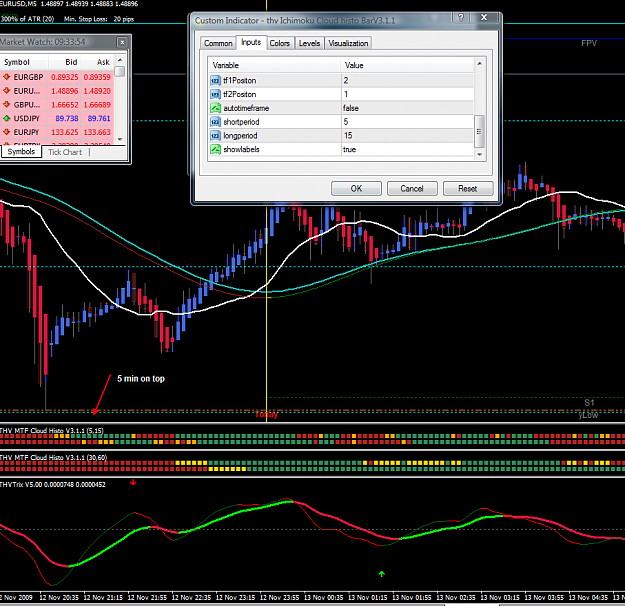Screen dimensions: 625x606
Task: Click the showlabels boolean variable icon
Action: 215,150
